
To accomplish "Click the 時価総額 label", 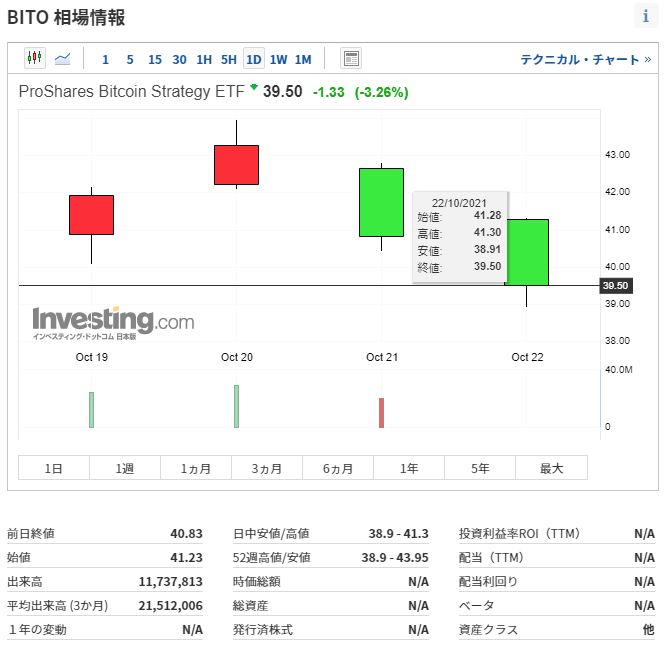I will coord(257,582).
